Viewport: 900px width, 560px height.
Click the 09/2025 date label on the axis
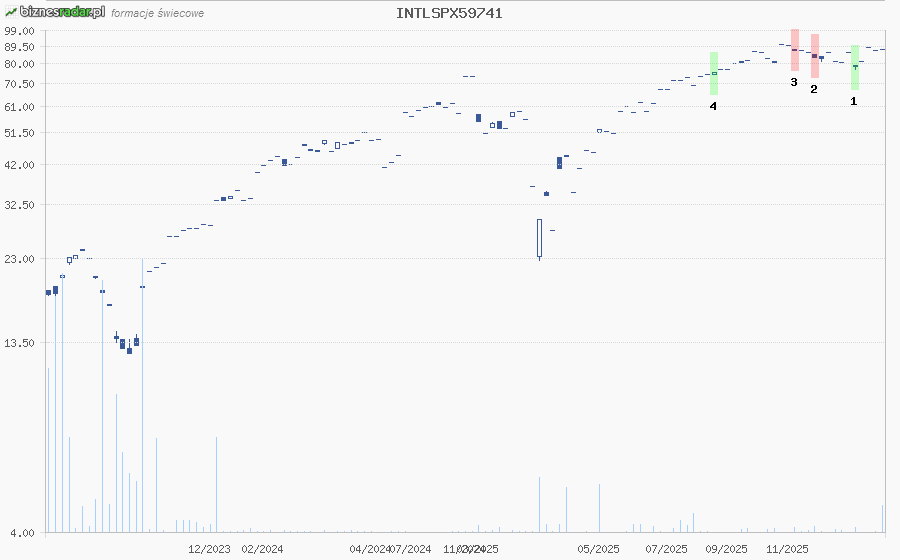[726, 549]
